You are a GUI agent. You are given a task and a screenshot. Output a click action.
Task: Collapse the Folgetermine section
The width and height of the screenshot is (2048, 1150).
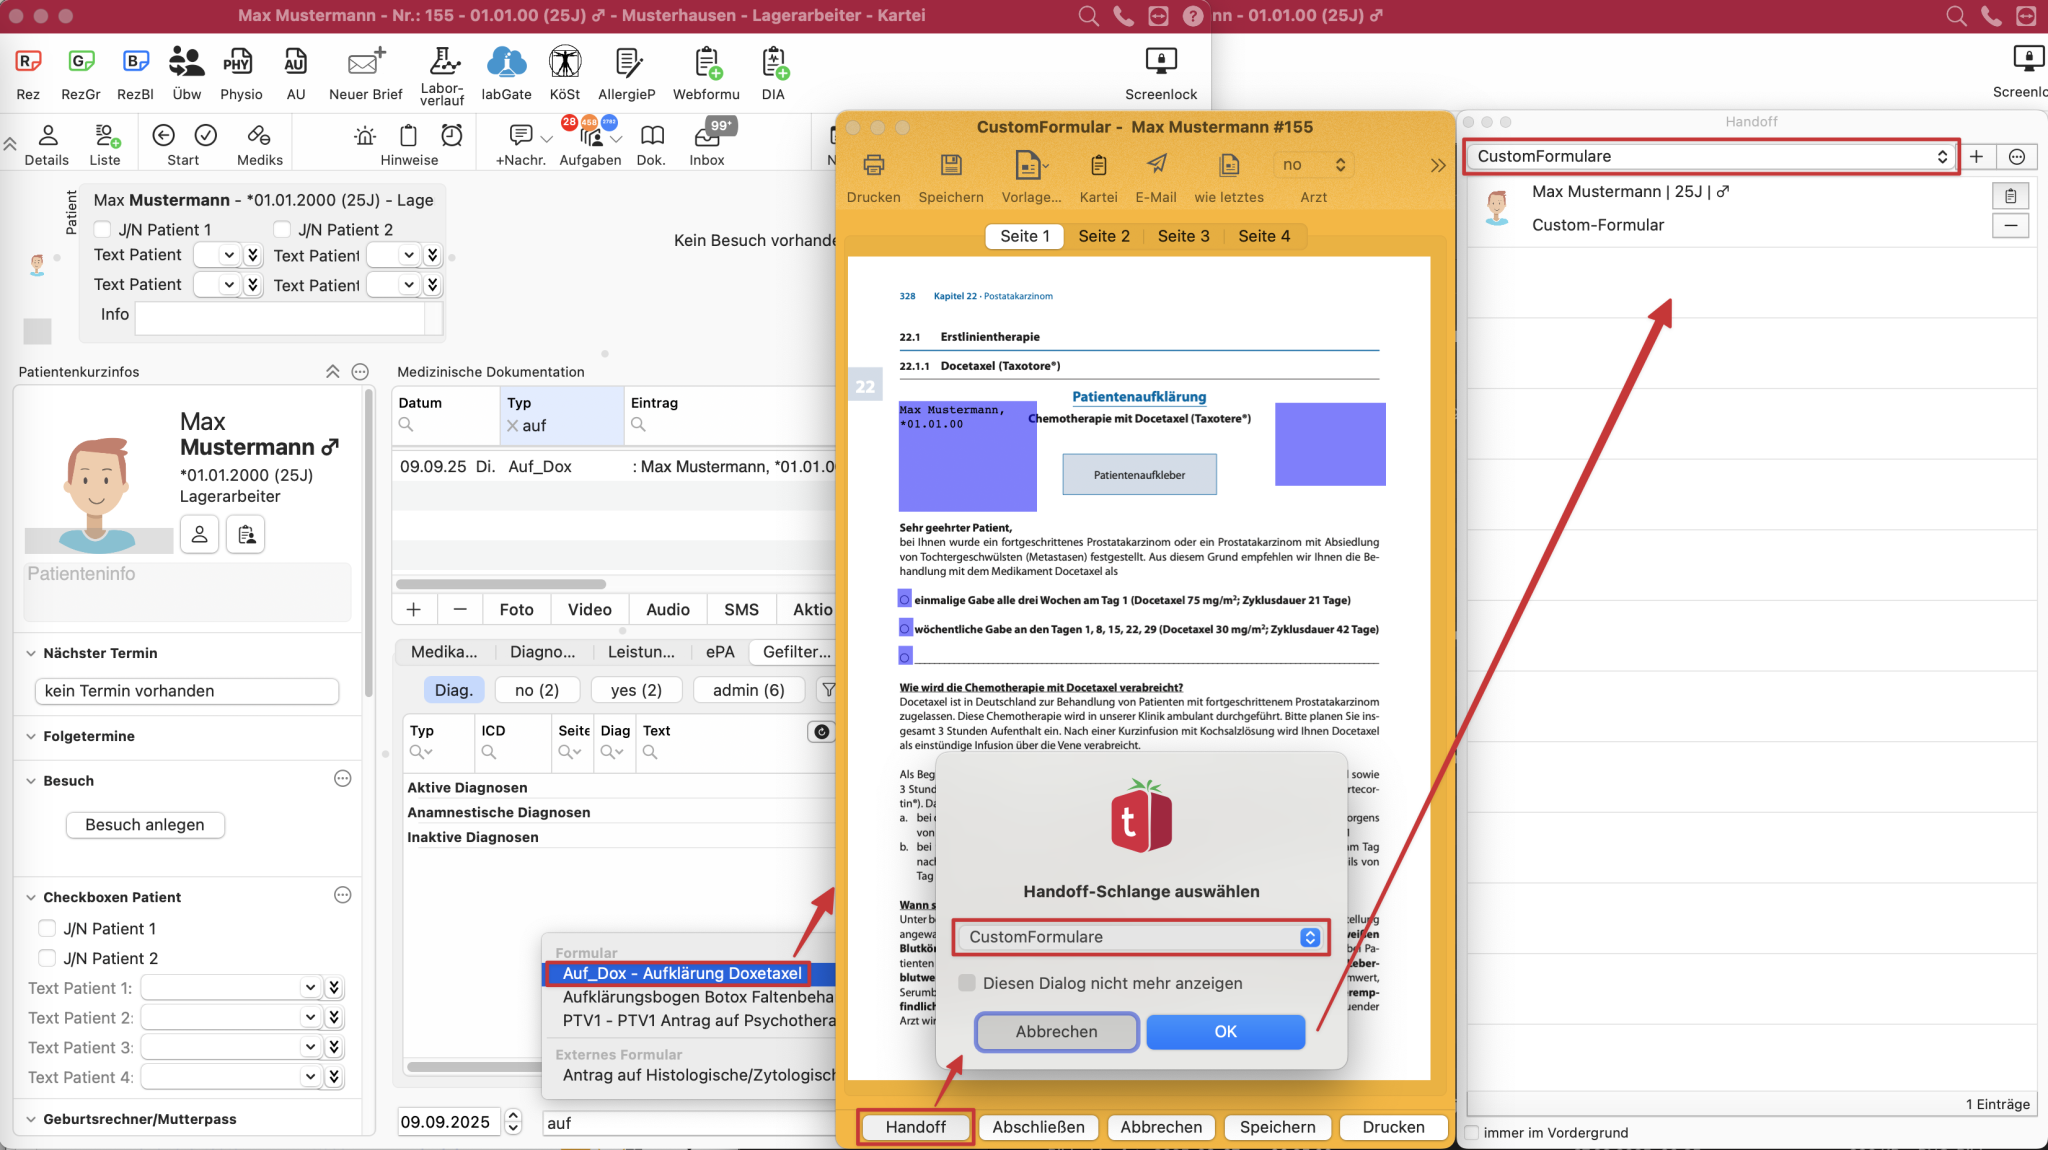(x=31, y=736)
